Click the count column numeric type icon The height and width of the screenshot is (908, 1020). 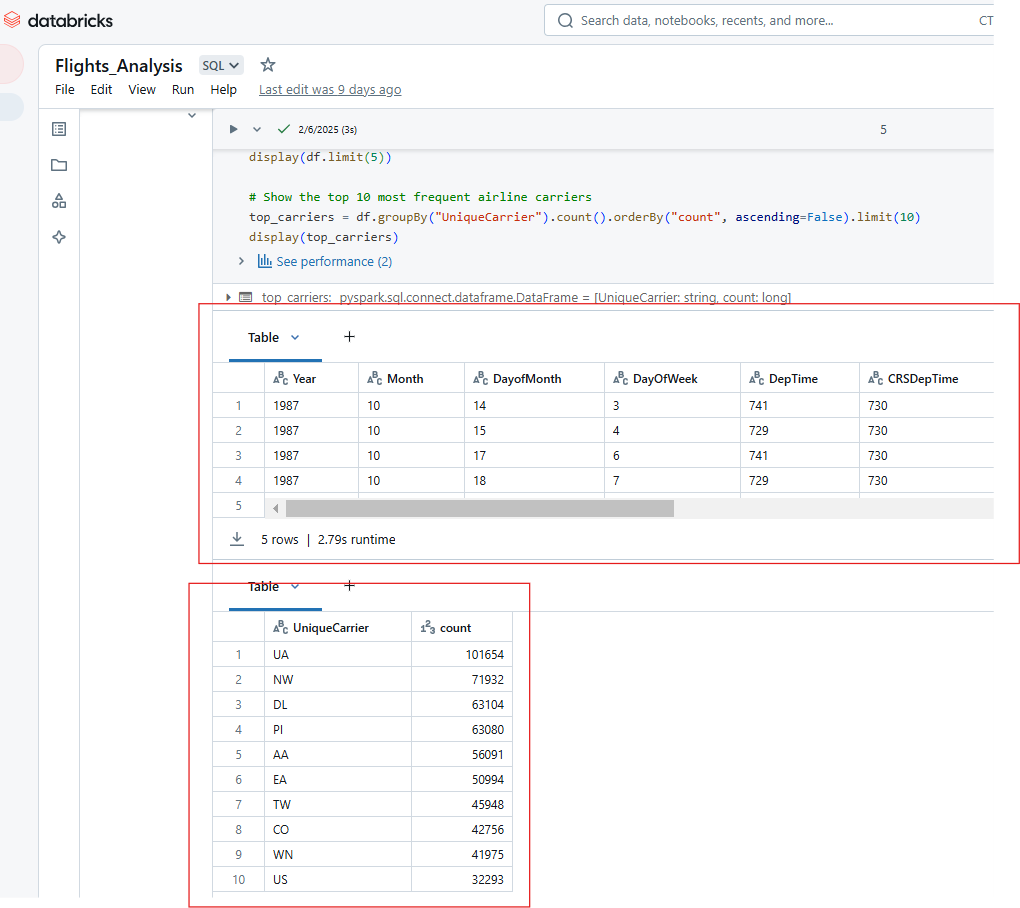(x=427, y=628)
